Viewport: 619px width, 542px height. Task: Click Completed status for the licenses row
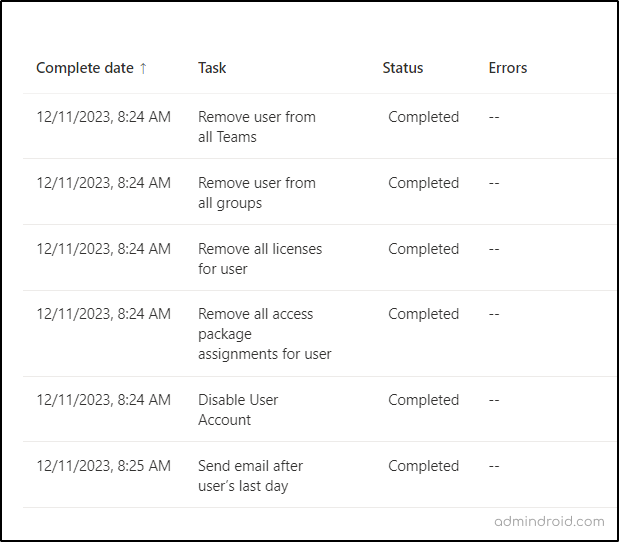click(423, 249)
